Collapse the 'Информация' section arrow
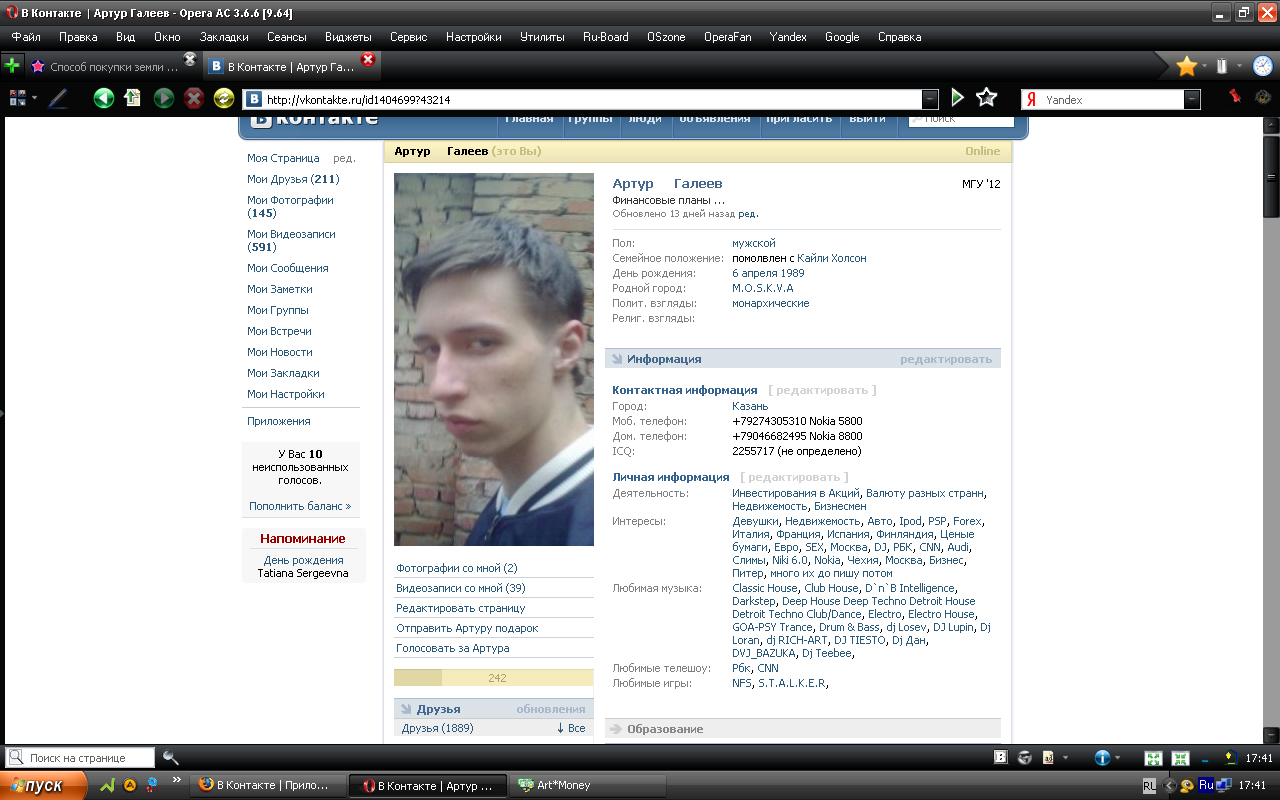The width and height of the screenshot is (1280, 800). coord(616,359)
